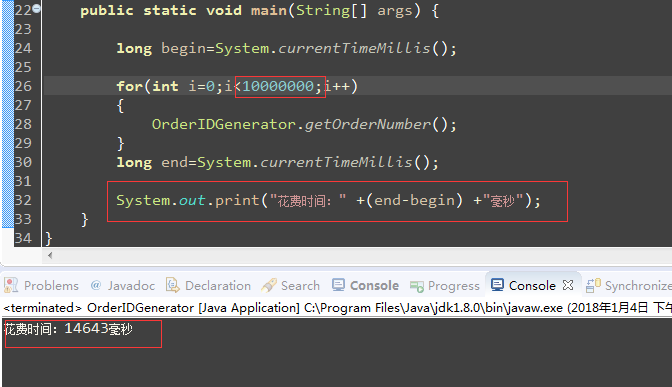
Task: Click the Progress tab icon
Action: pos(417,286)
